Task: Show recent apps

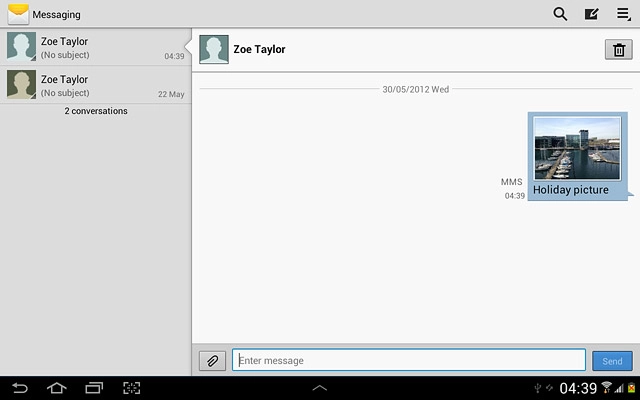Action: [94, 388]
